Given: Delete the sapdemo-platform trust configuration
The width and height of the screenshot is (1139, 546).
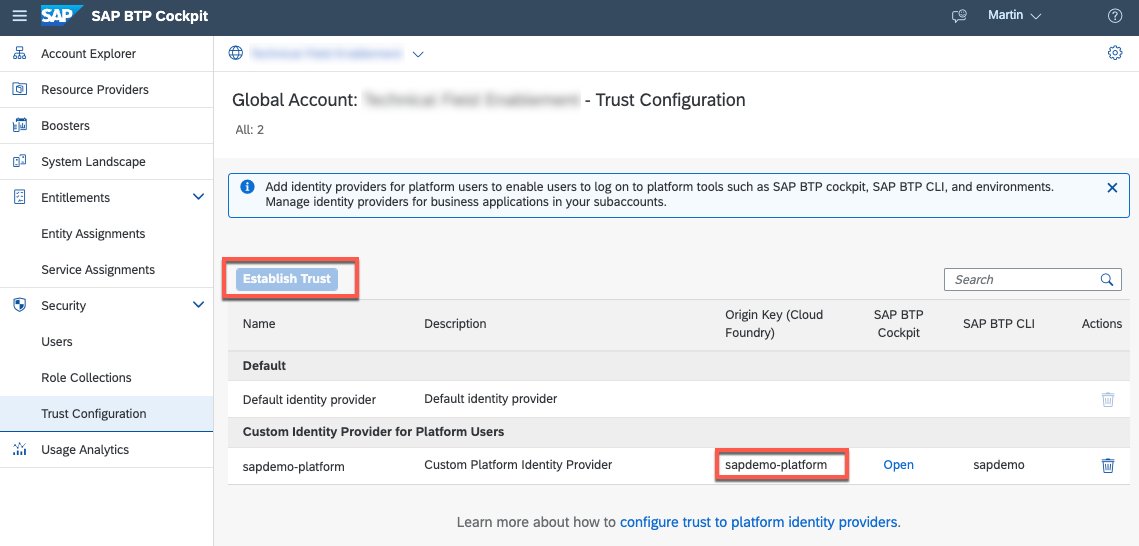Looking at the screenshot, I should pos(1108,465).
